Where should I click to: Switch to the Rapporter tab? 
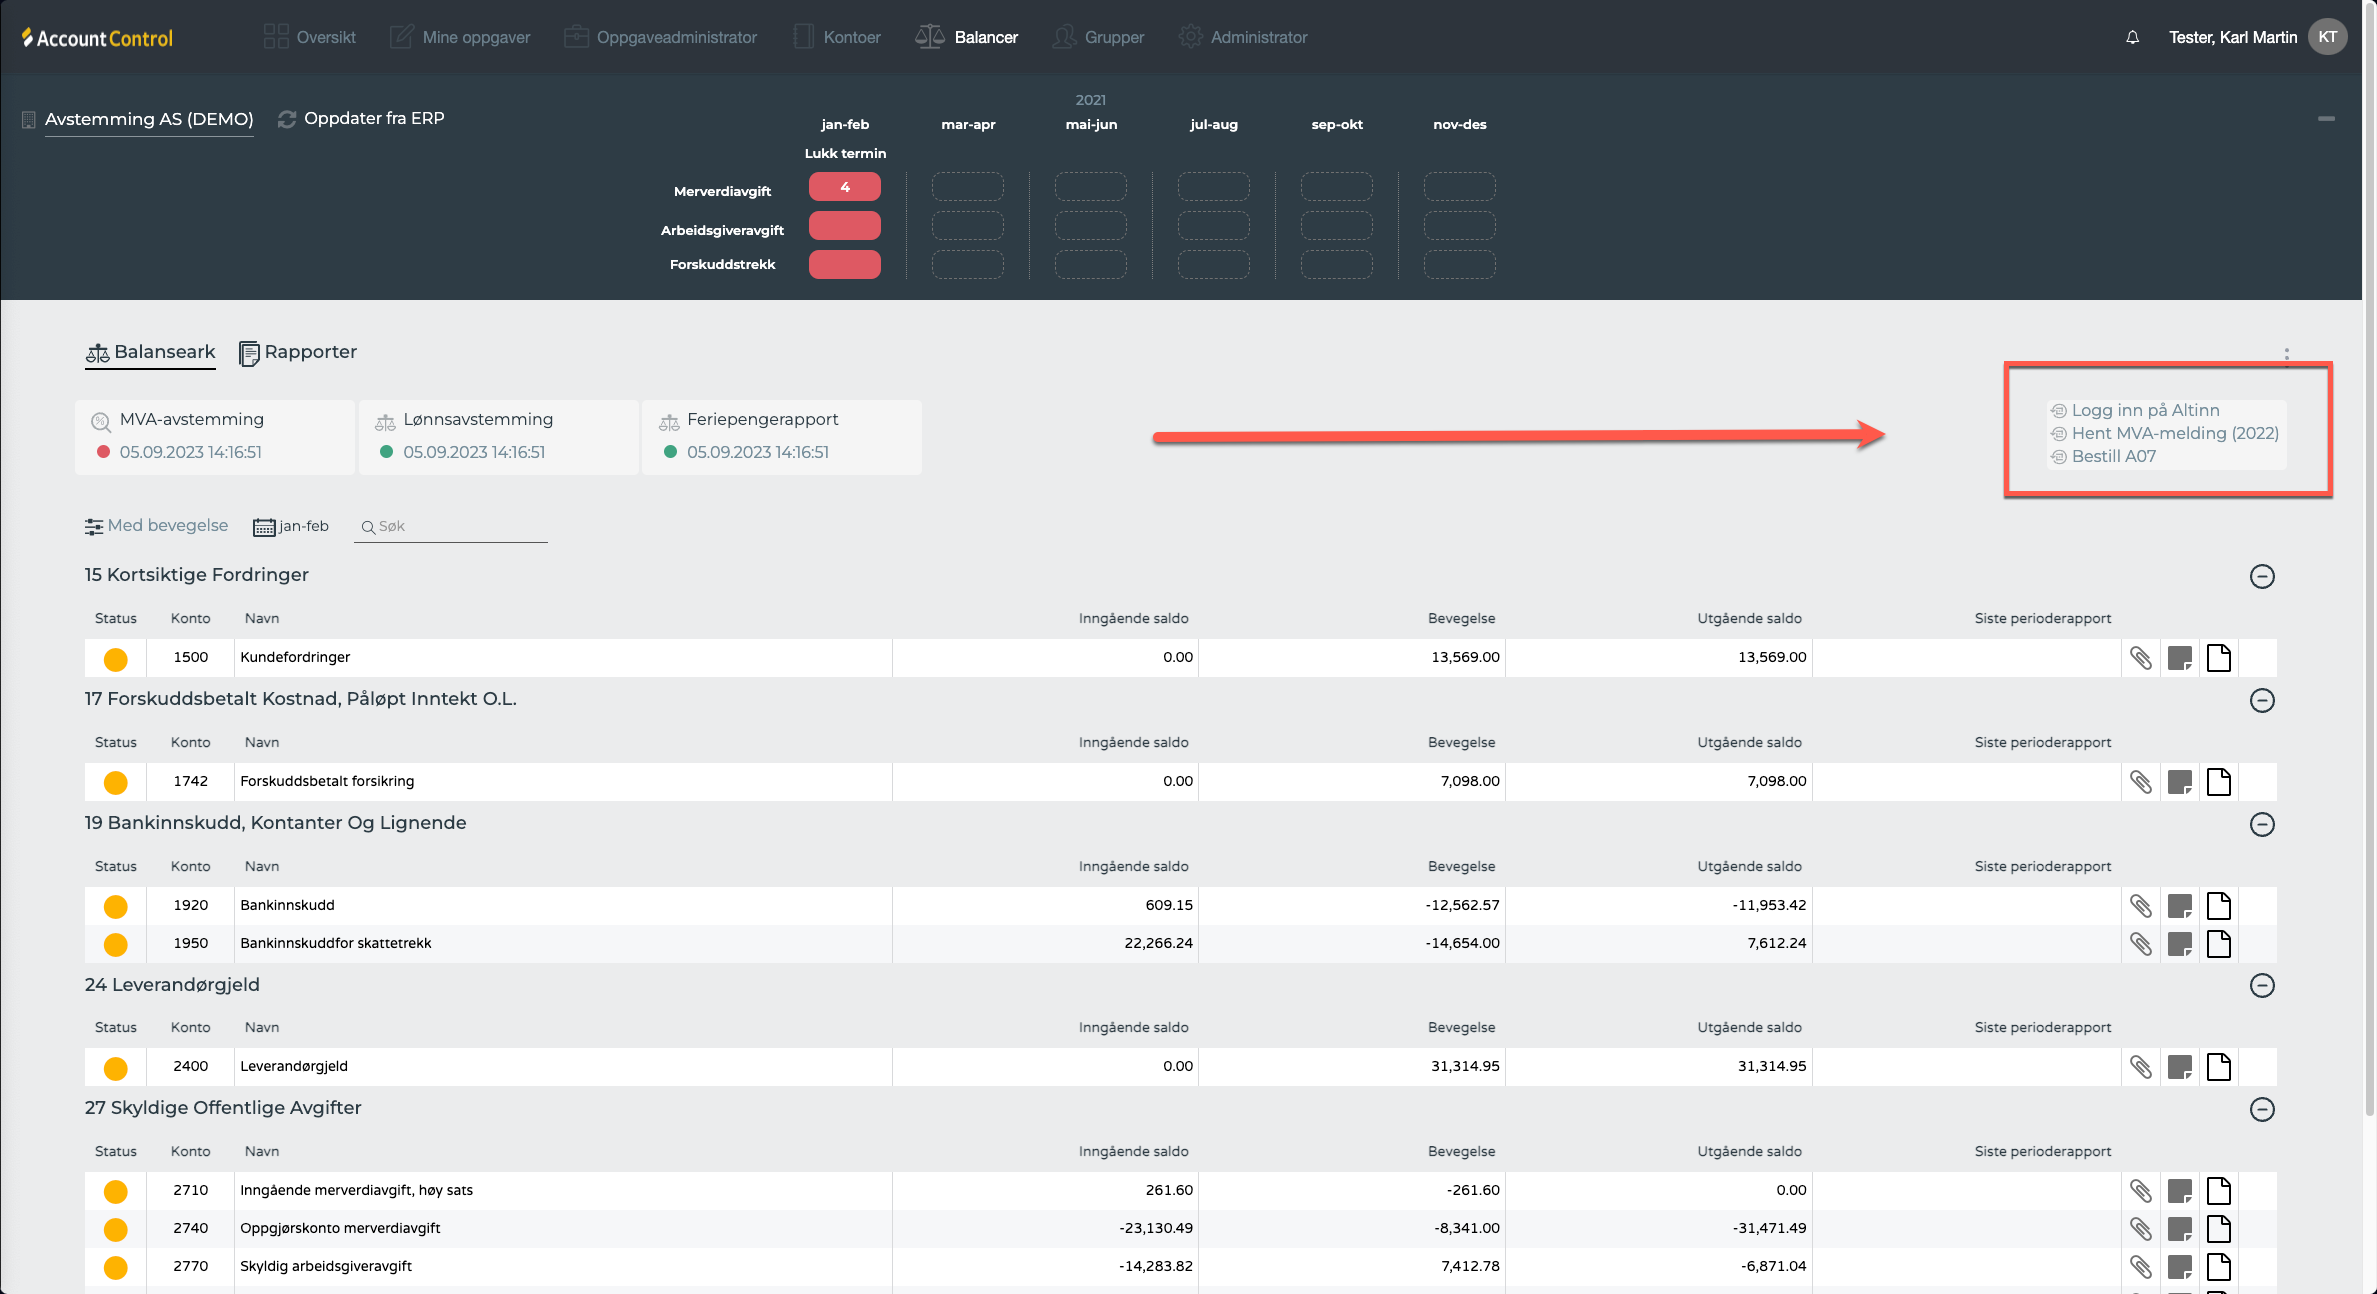[298, 352]
